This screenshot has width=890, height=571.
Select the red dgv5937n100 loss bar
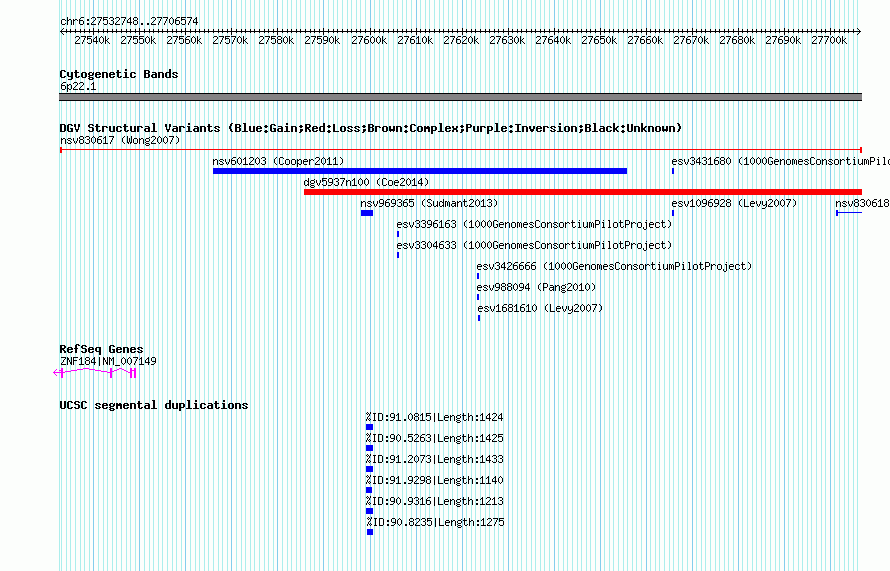(583, 192)
